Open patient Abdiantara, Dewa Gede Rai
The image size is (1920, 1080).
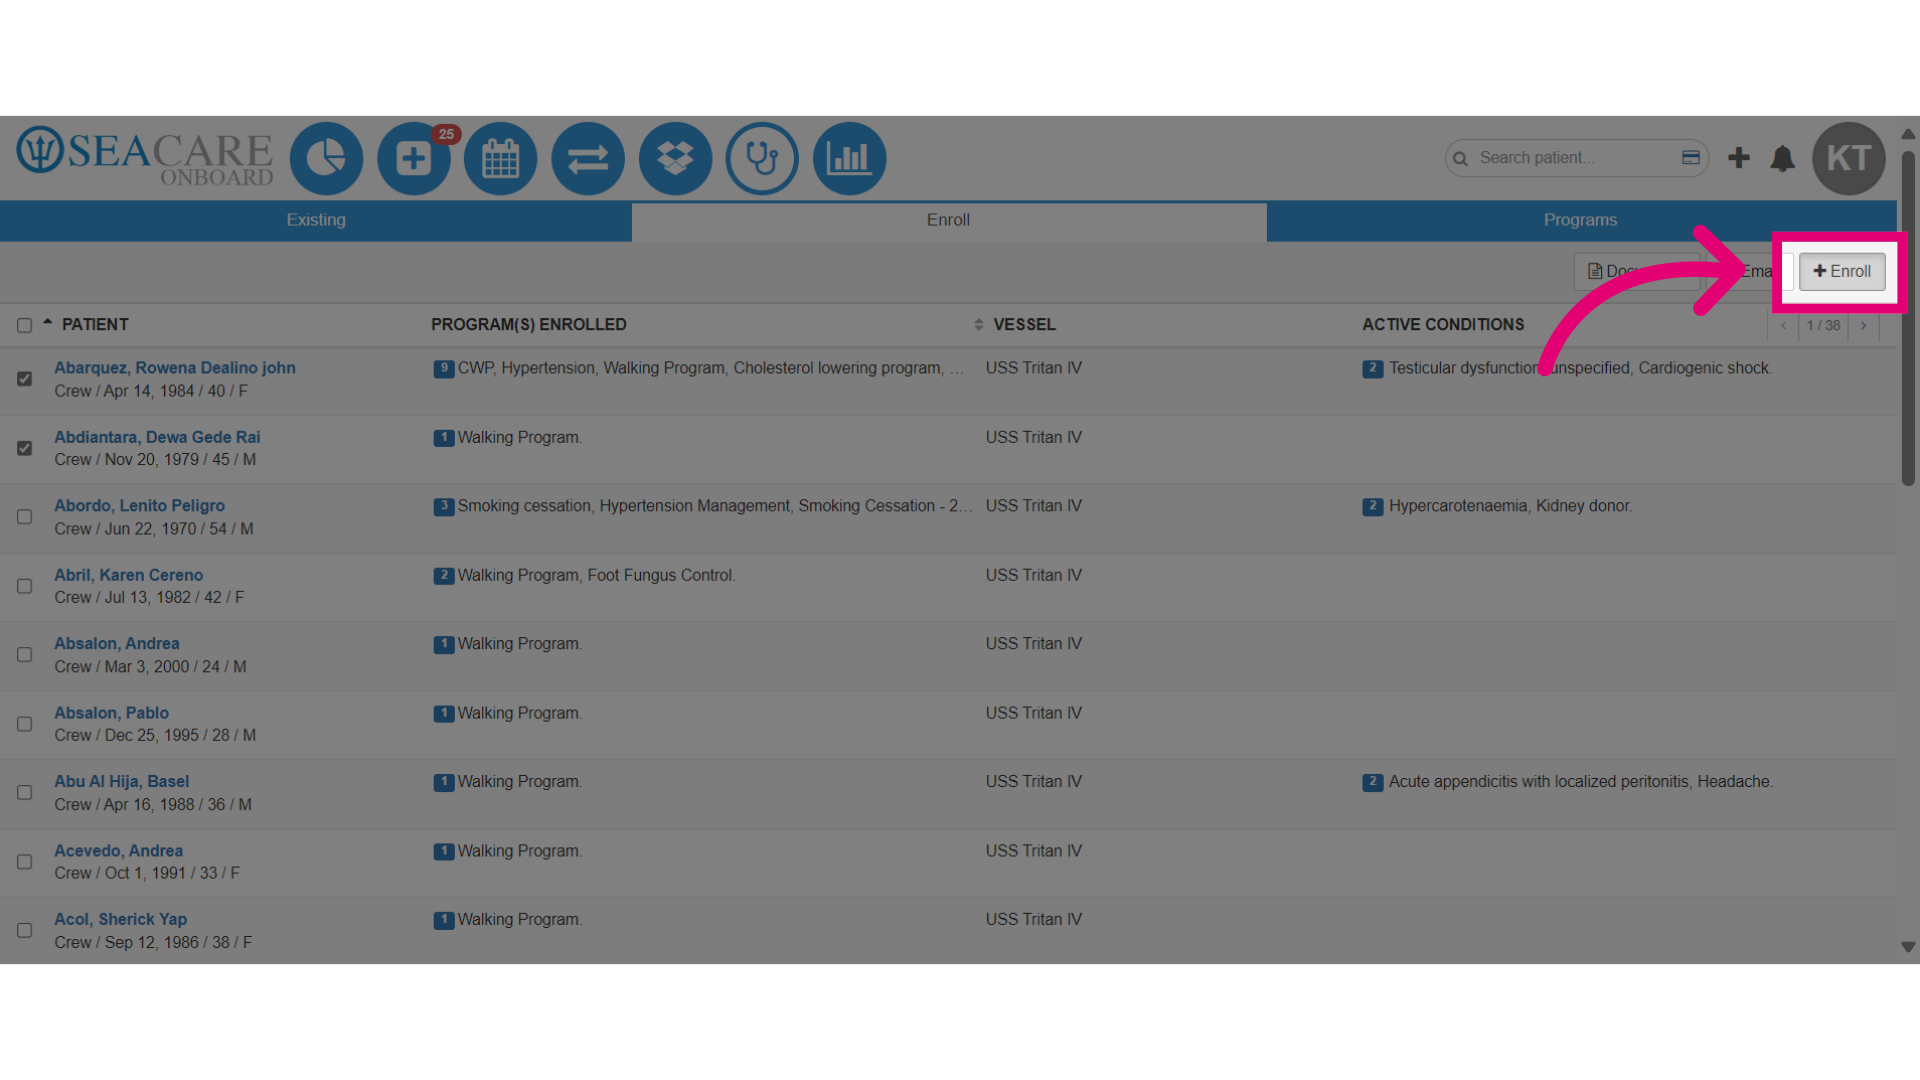point(157,437)
